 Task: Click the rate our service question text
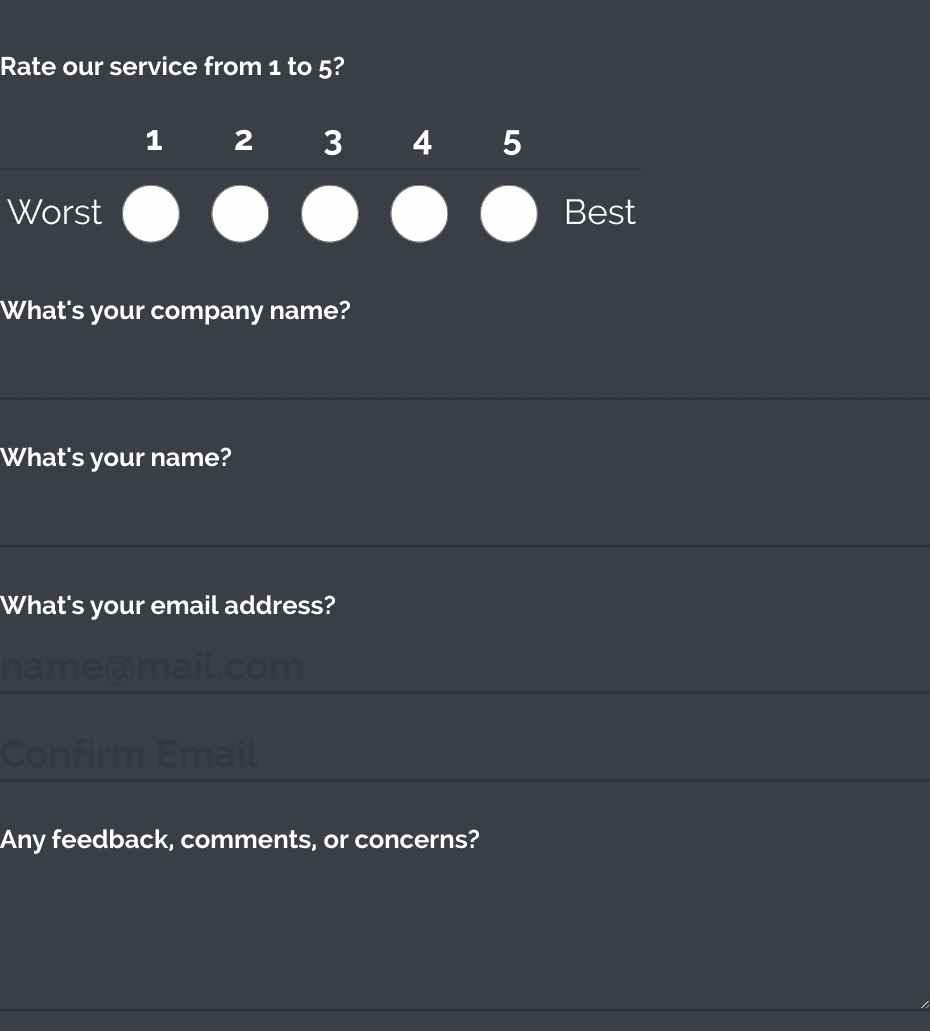pos(173,66)
